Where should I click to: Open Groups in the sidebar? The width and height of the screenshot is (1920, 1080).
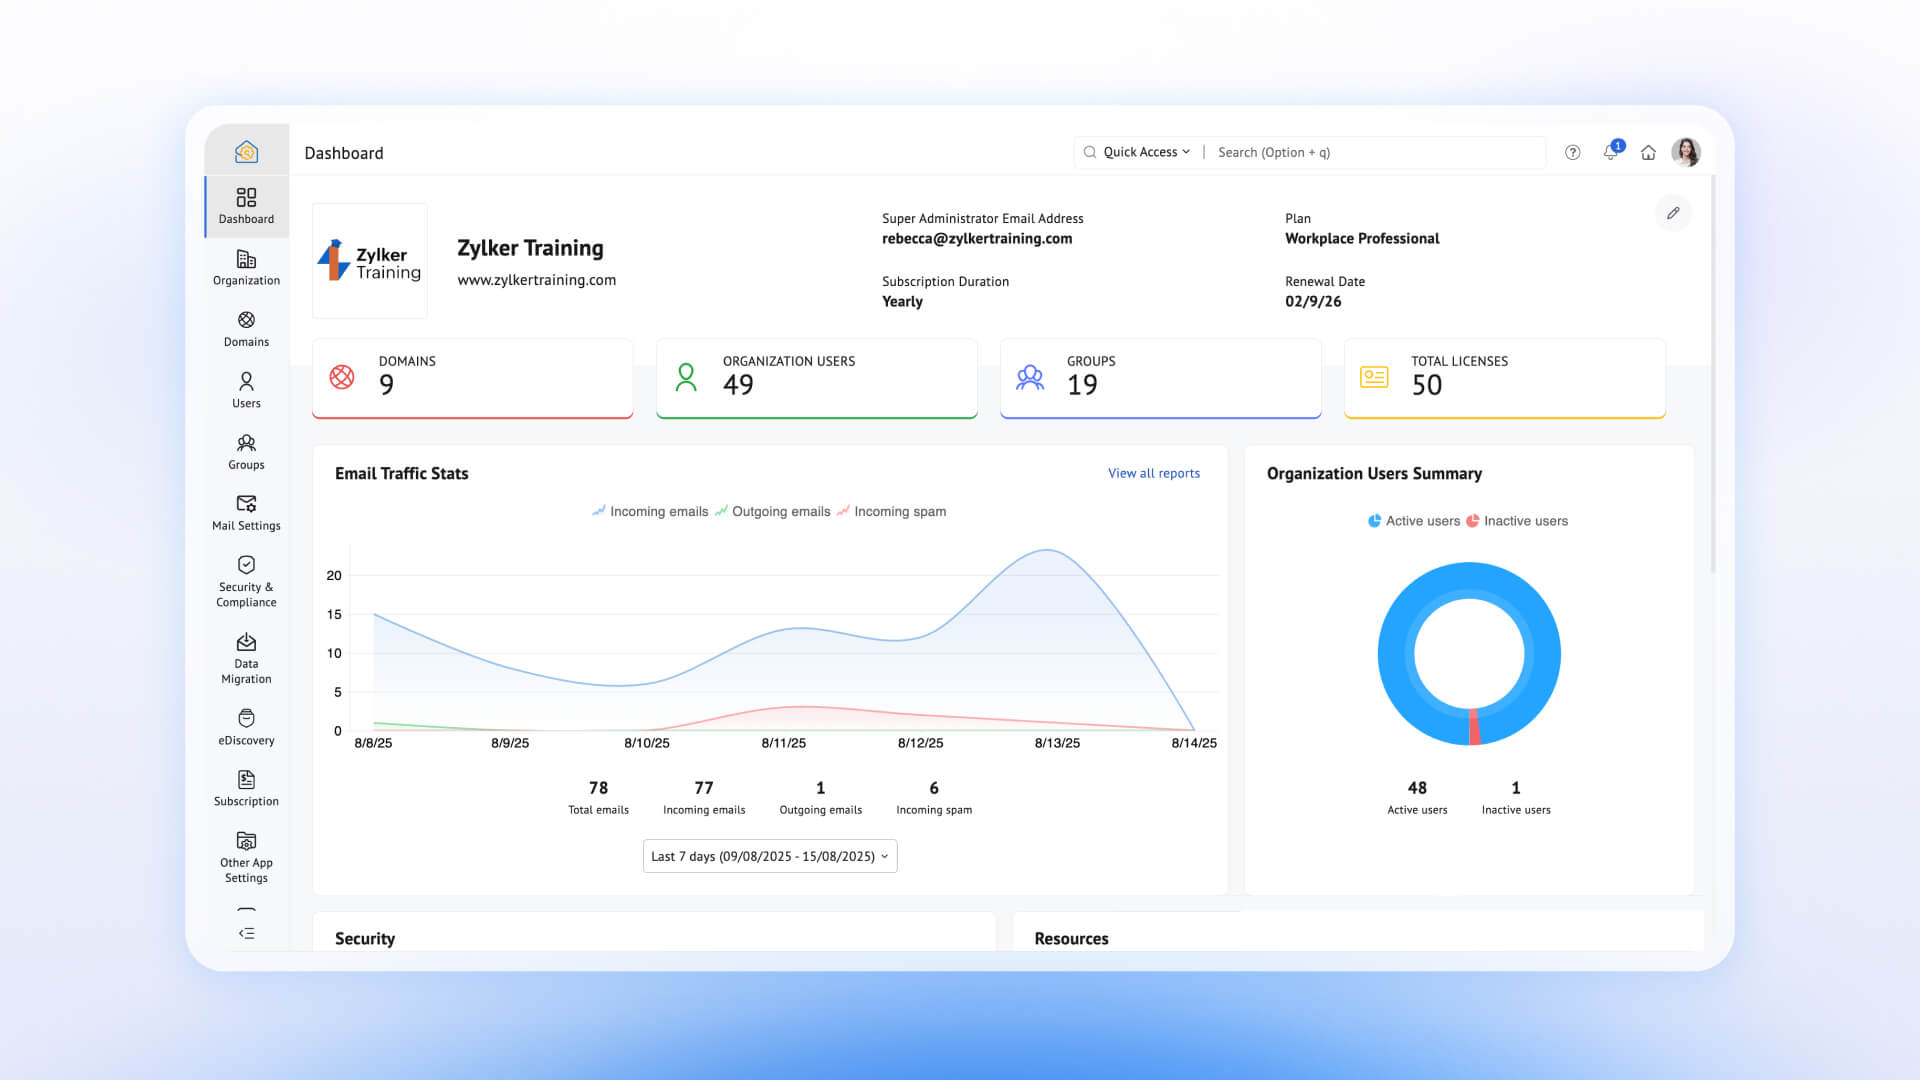click(x=246, y=452)
